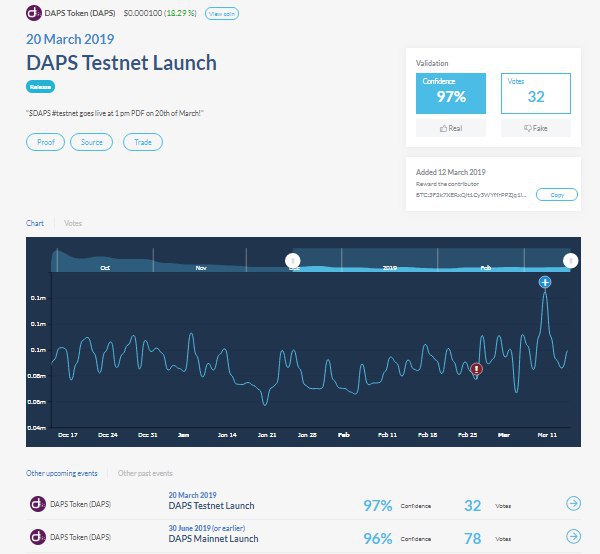Switch to the Chart tab
The width and height of the screenshot is (600, 554).
35,223
